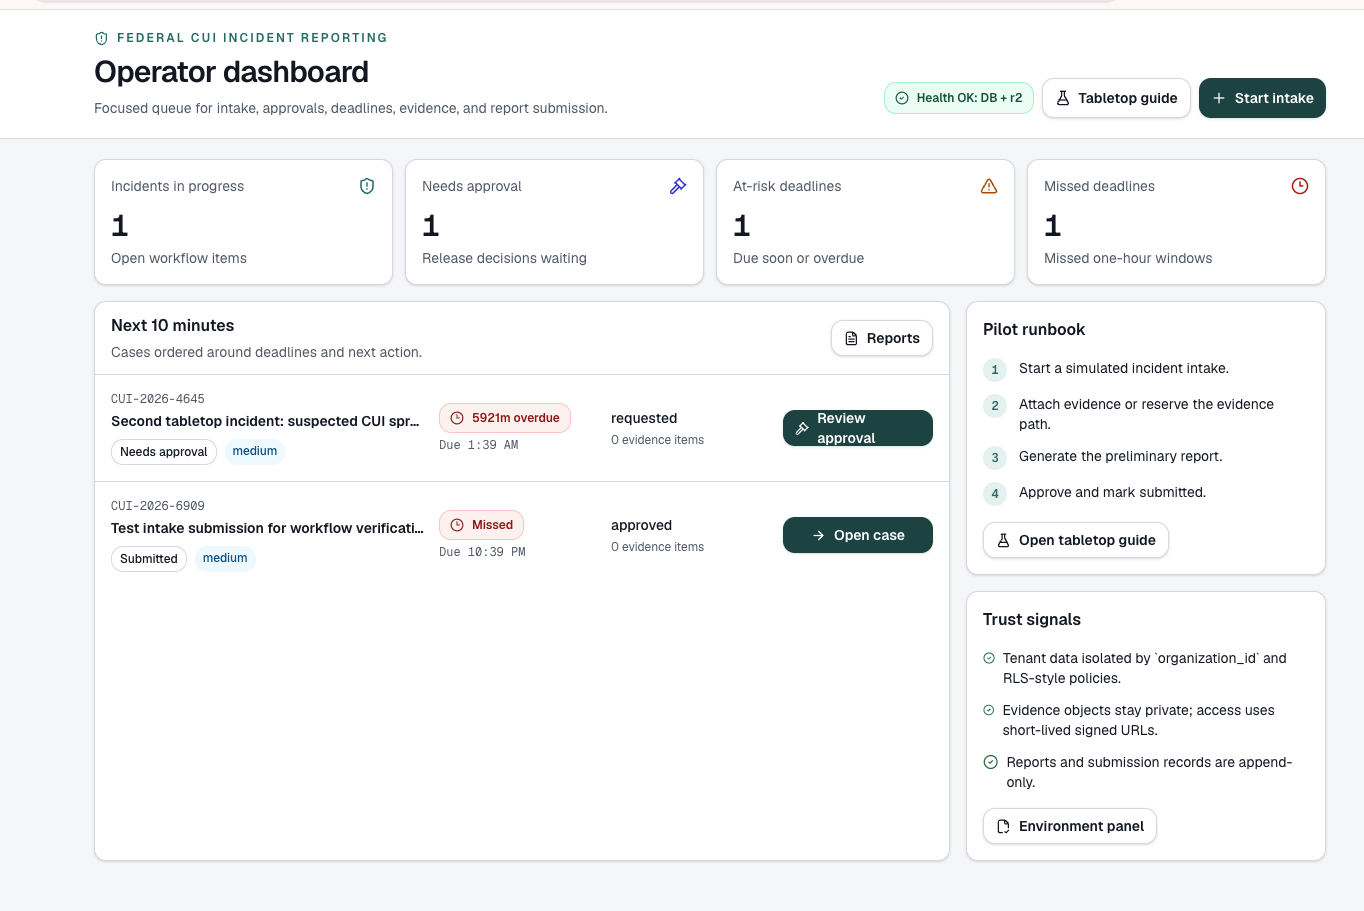
Task: Review approval for CUI-2026-4645
Action: pyautogui.click(x=858, y=428)
